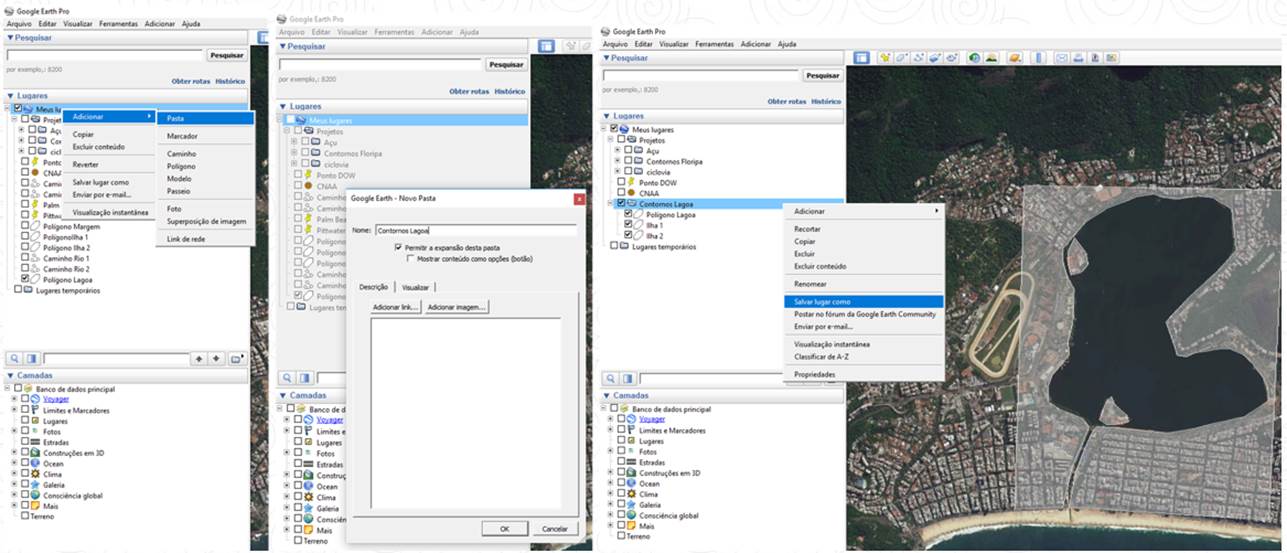Check 'Mostrar conteúdo como opções (botão)' checkbox
The width and height of the screenshot is (1287, 553).
411,258
